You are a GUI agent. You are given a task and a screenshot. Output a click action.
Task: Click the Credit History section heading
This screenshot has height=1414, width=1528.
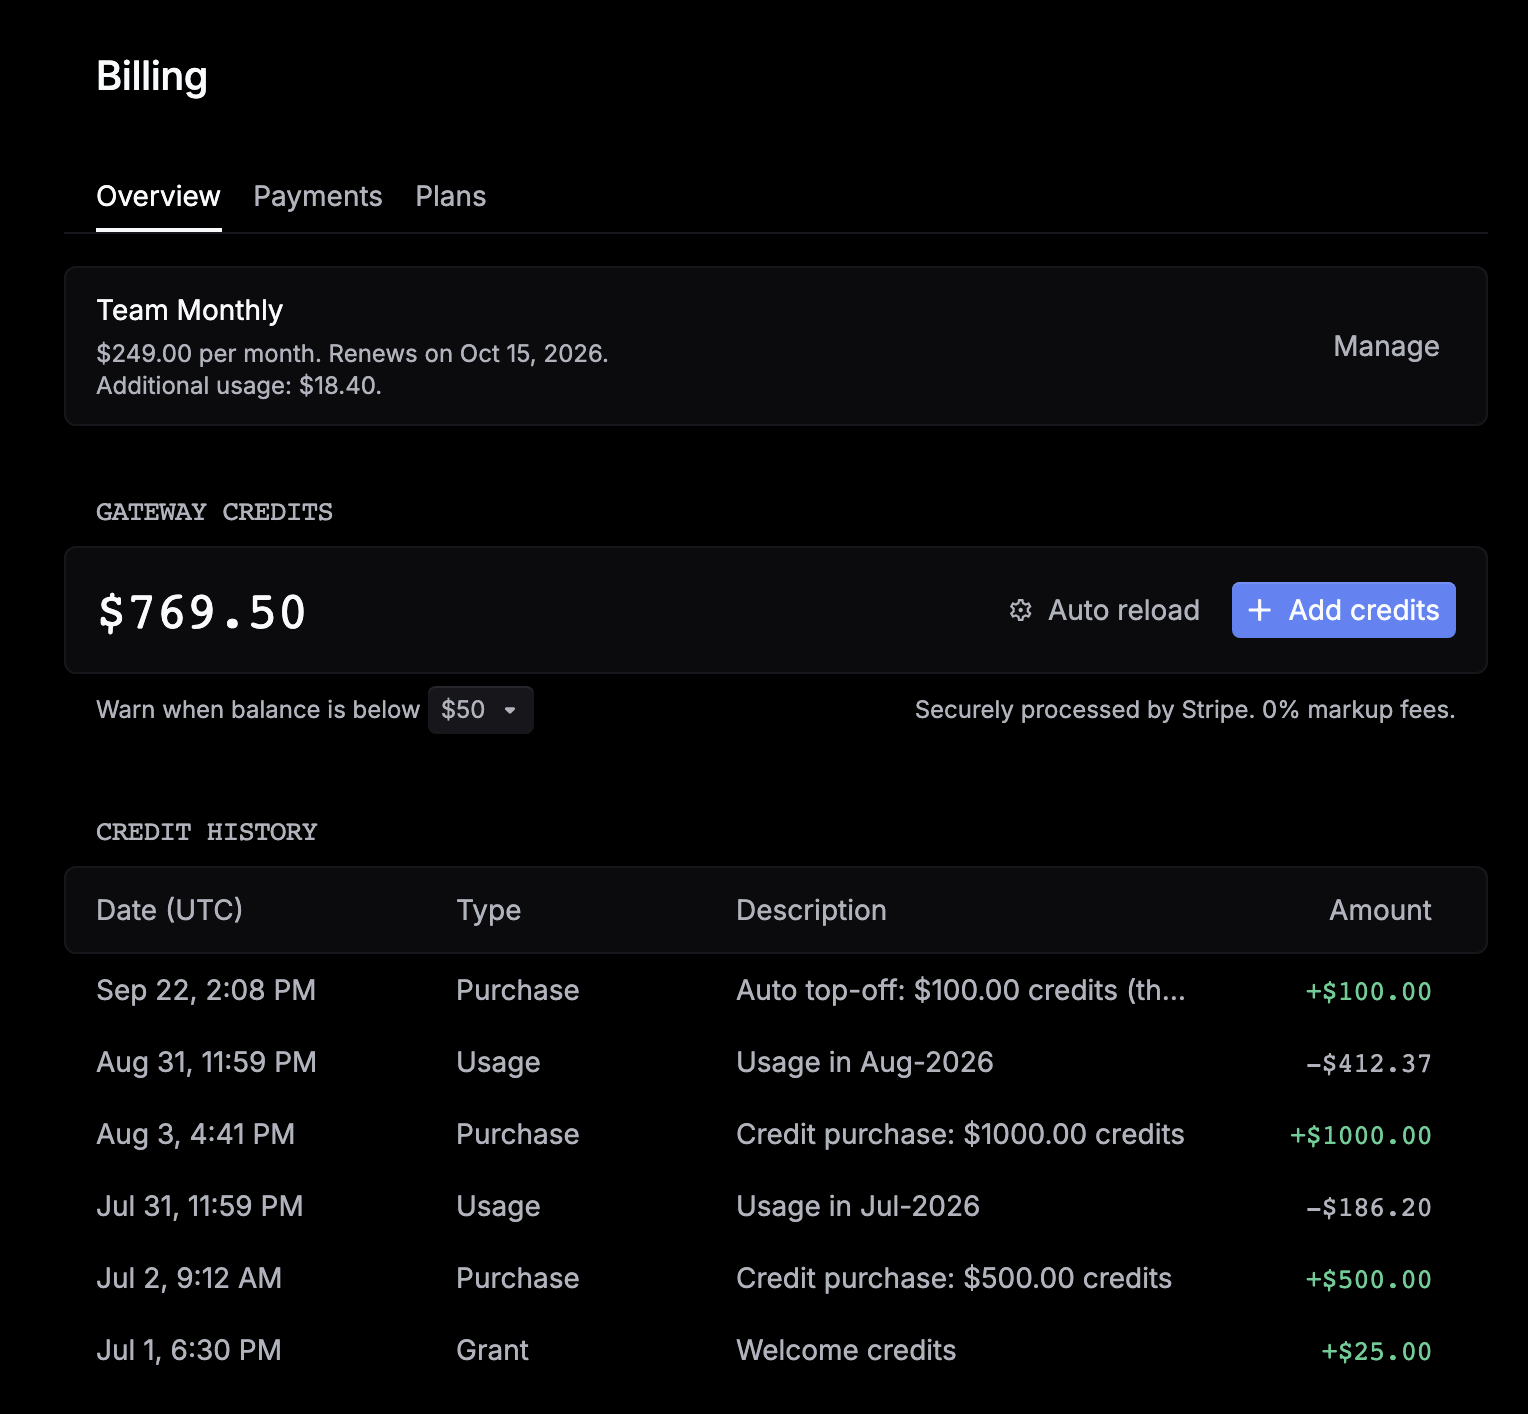(206, 832)
